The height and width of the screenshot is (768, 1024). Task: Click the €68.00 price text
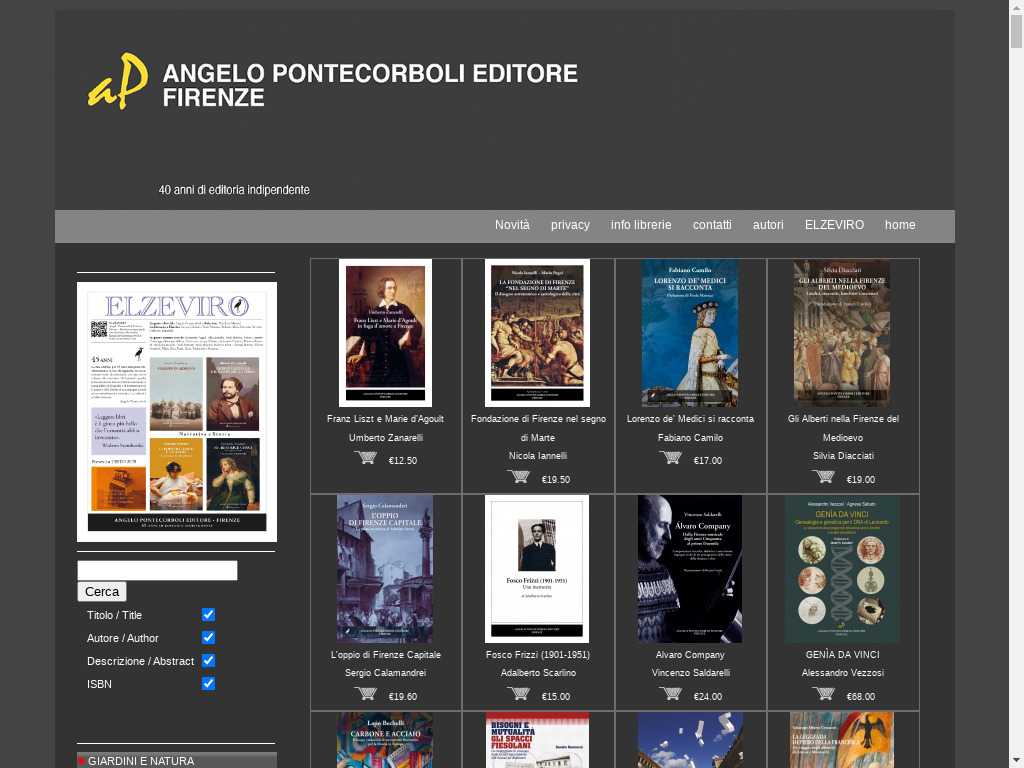[860, 697]
